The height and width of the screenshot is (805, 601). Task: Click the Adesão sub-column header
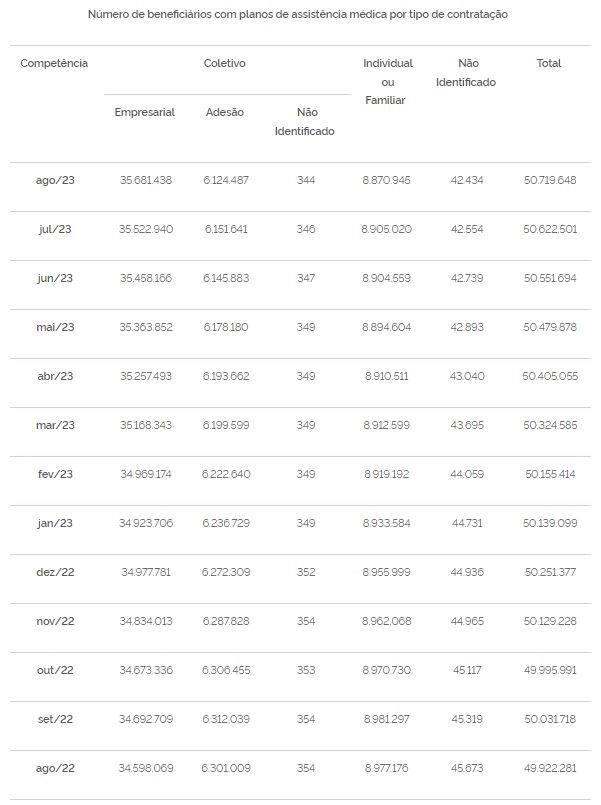click(224, 112)
